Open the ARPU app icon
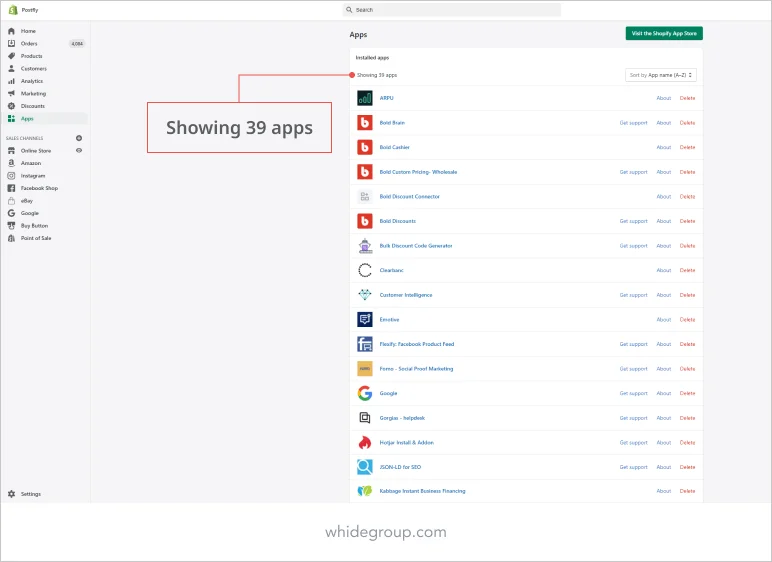This screenshot has width=772, height=562. (x=364, y=98)
